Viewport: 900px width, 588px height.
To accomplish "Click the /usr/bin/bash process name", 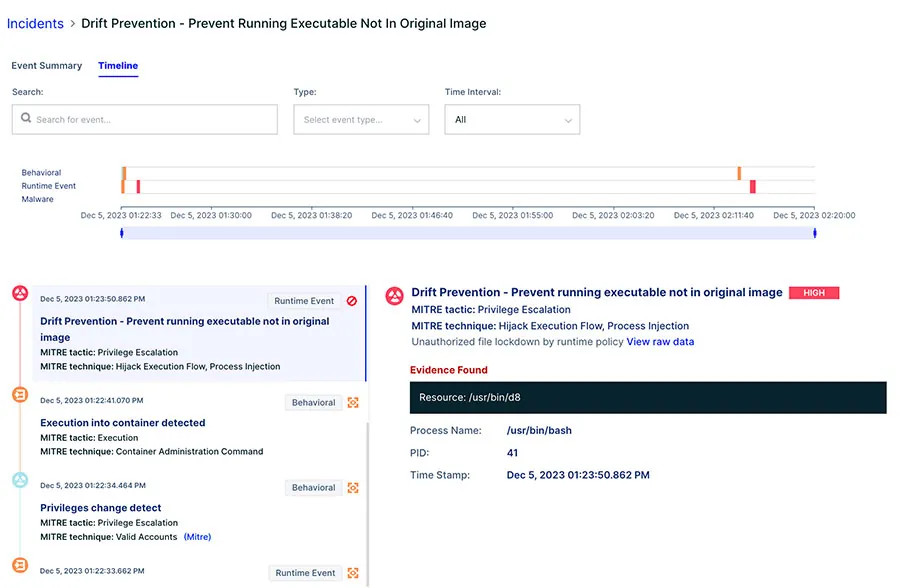I will click(539, 430).
